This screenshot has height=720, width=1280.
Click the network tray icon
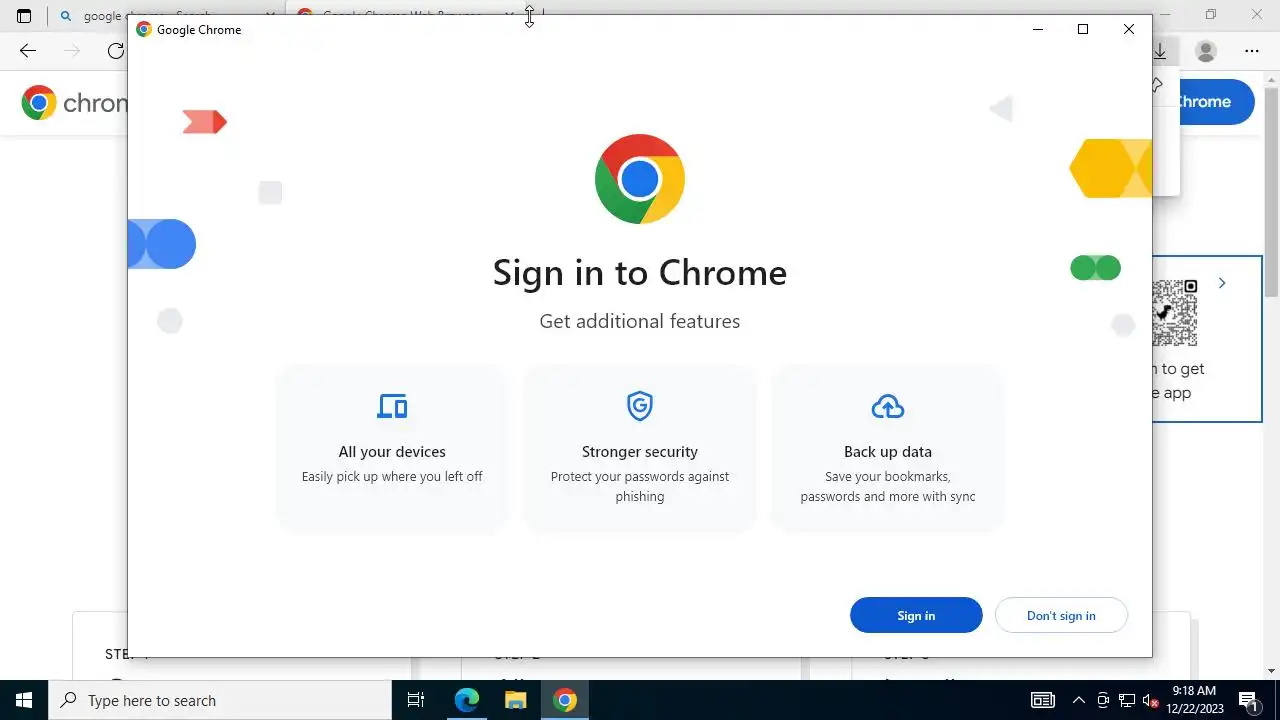tap(1127, 700)
